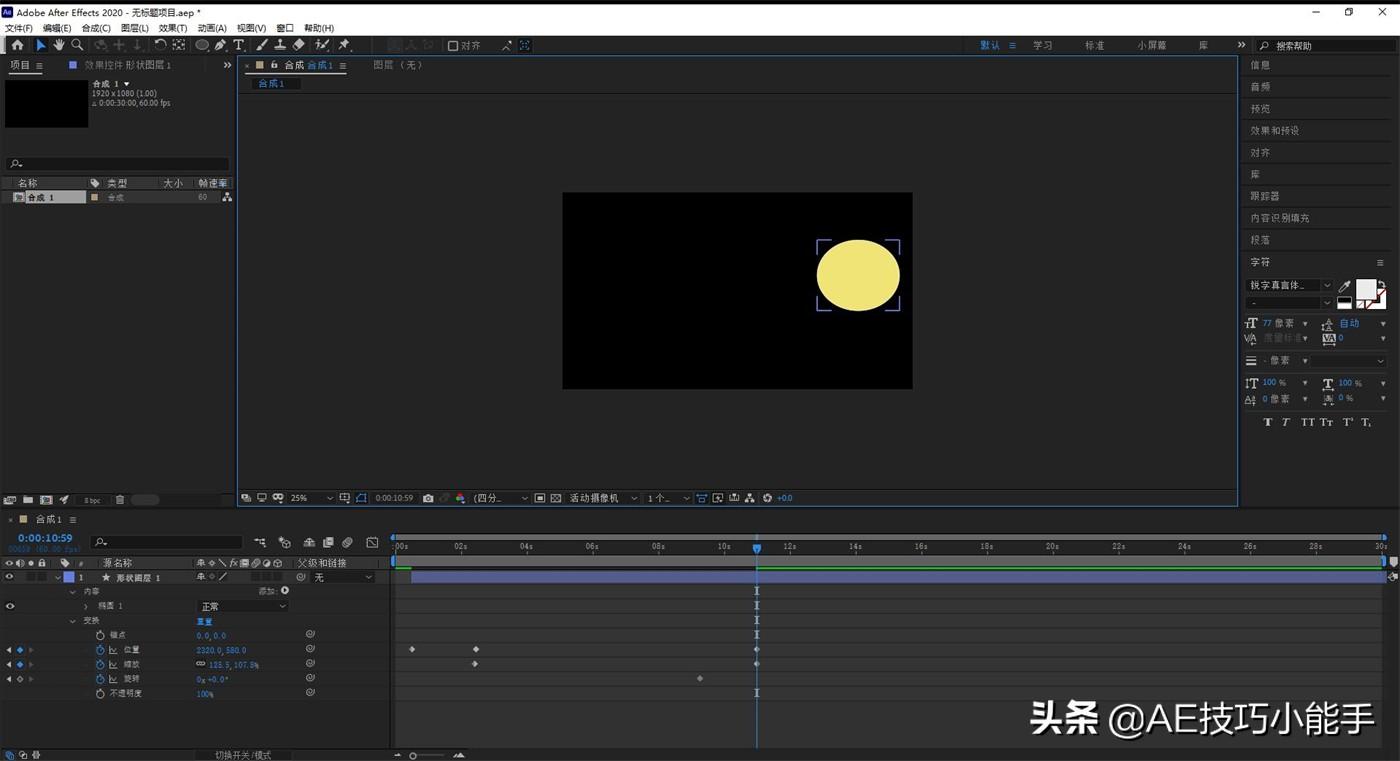Viewport: 1400px width, 761px height.
Task: Switch to the 学习 workspace
Action: [x=1043, y=46]
